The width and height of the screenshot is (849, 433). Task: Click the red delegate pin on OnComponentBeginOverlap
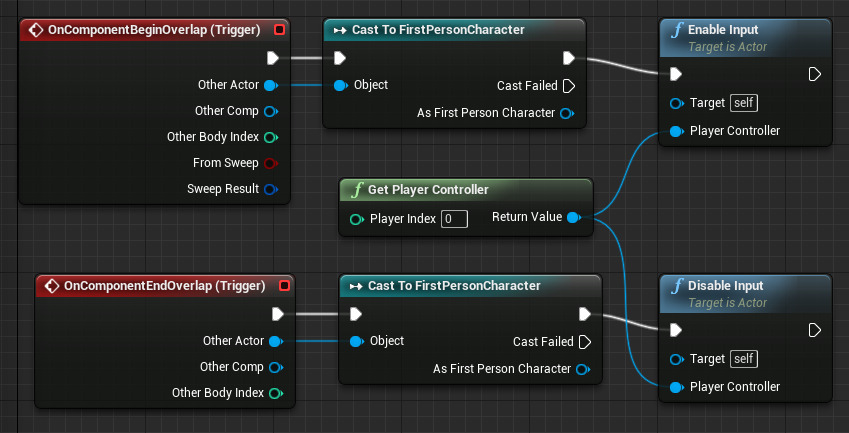pos(279,30)
